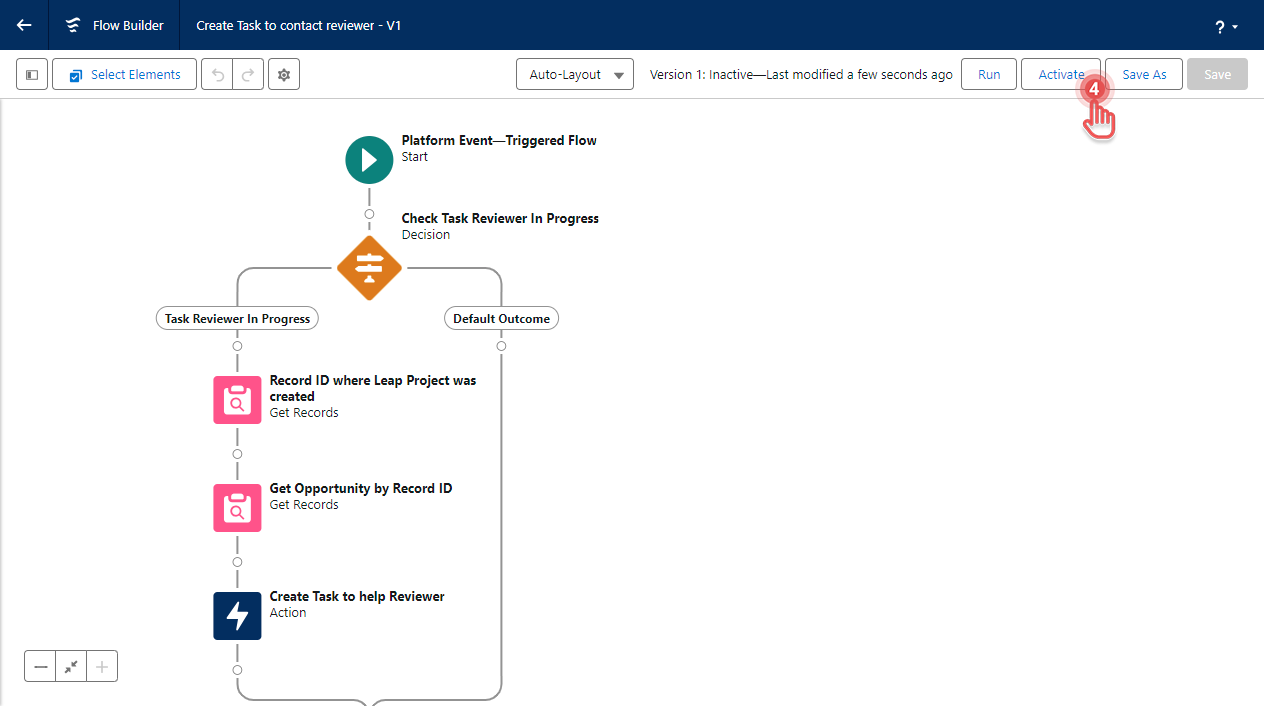Open the Auto-Layout dropdown

click(x=575, y=75)
